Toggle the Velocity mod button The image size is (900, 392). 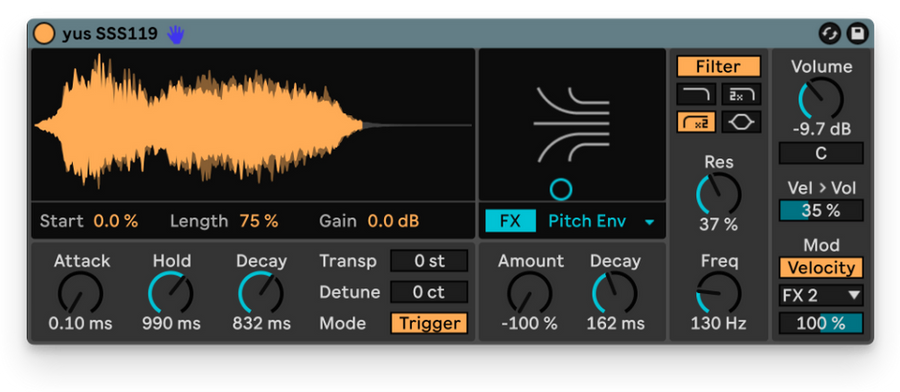tap(821, 267)
